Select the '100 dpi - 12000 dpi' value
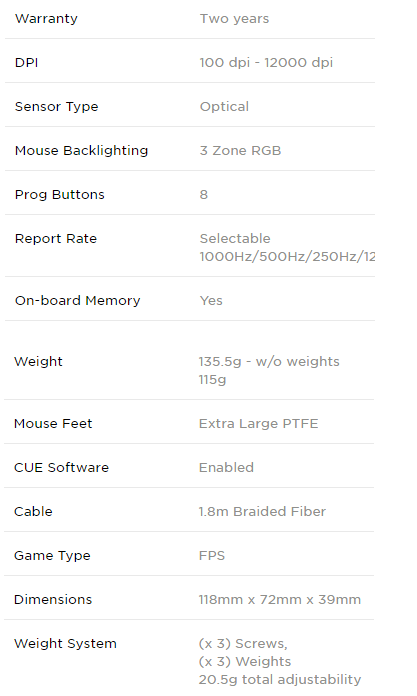This screenshot has width=417, height=696. point(266,63)
